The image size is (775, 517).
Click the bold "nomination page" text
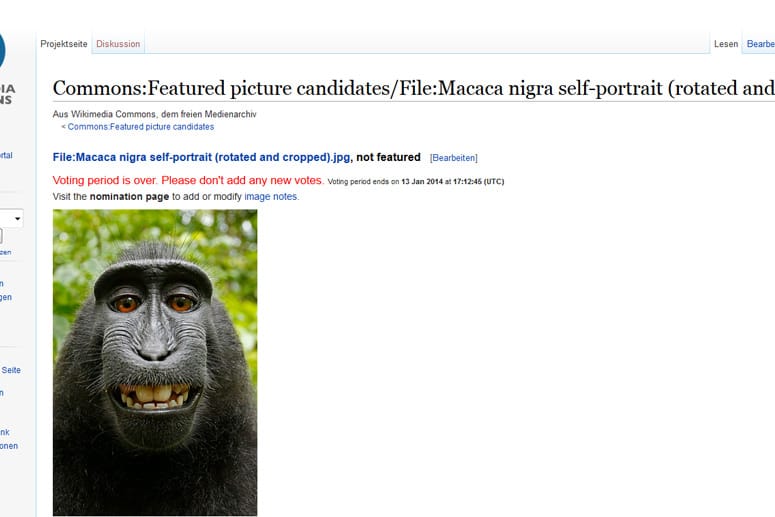tap(129, 197)
